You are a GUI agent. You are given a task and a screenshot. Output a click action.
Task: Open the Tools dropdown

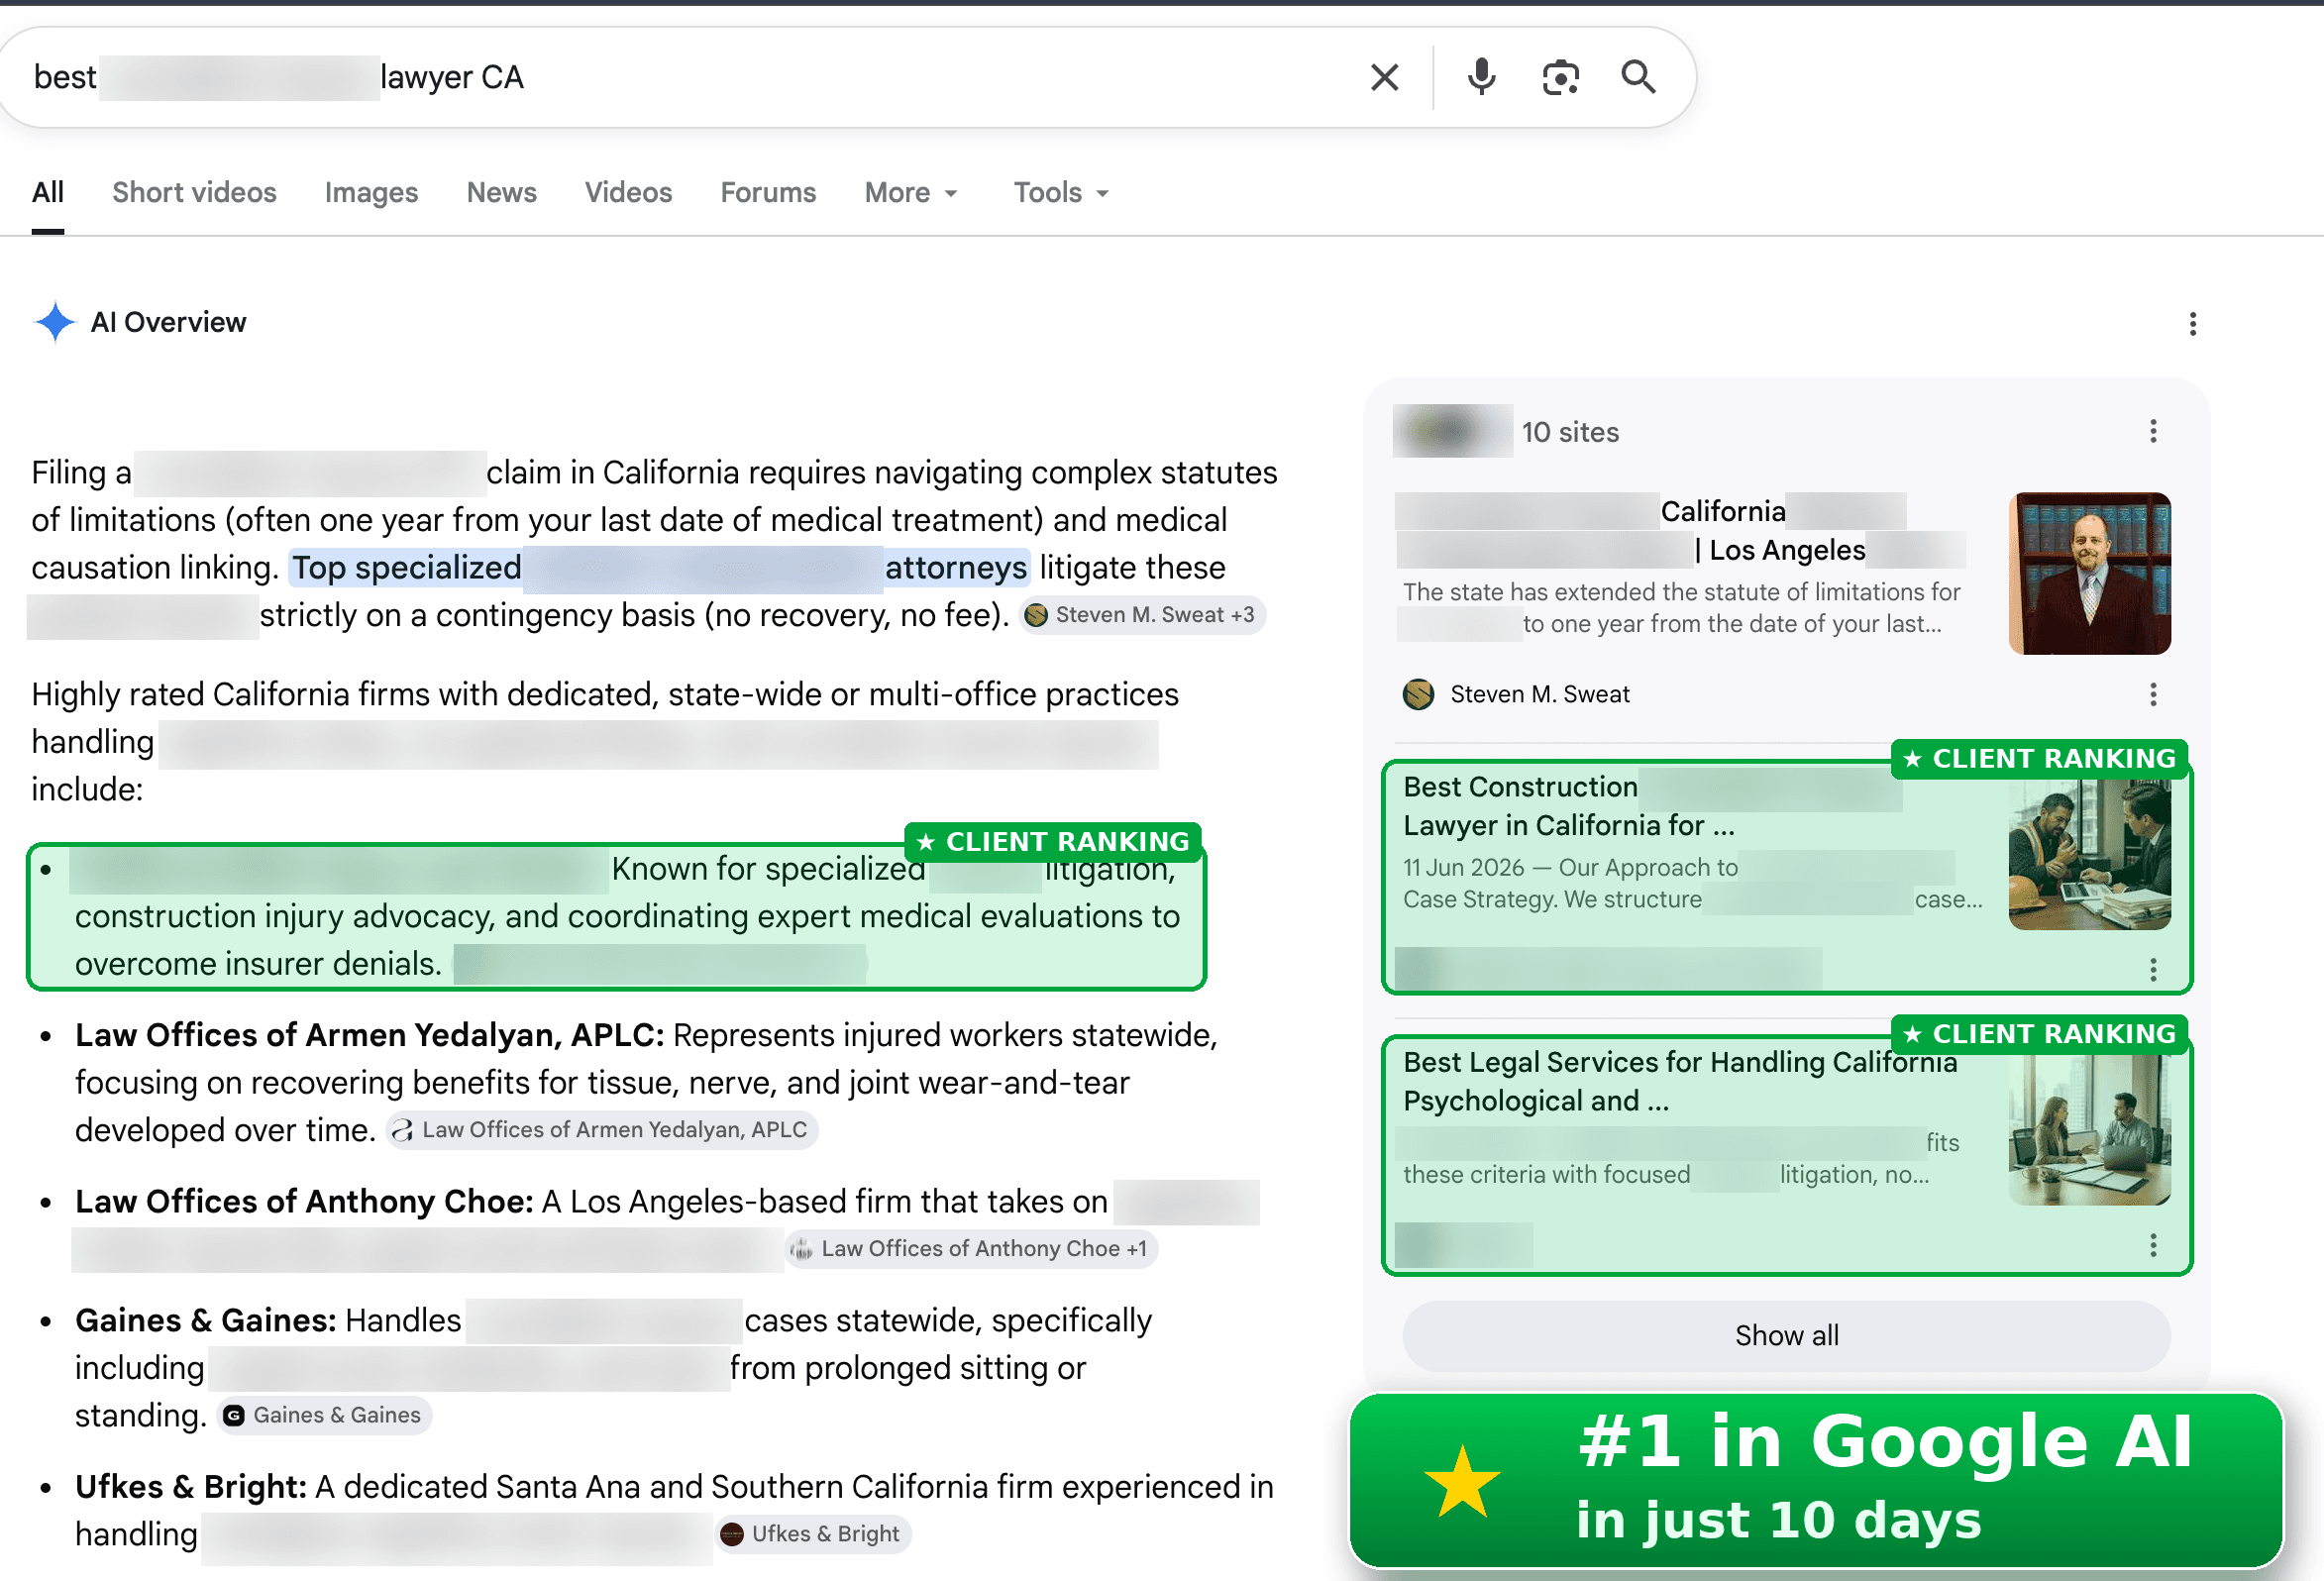click(1061, 192)
